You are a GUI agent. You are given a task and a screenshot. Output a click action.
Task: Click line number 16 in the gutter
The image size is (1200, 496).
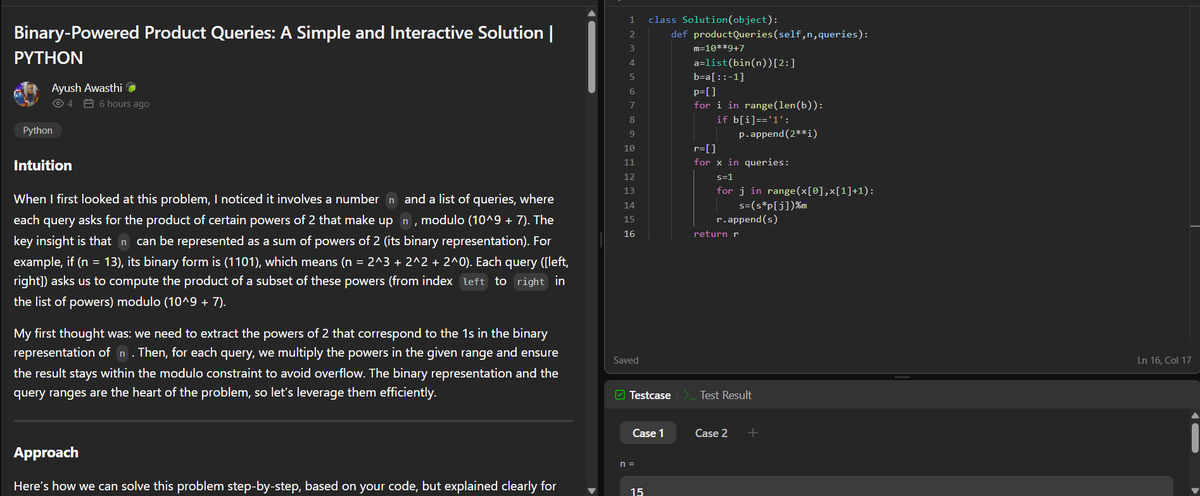point(629,233)
